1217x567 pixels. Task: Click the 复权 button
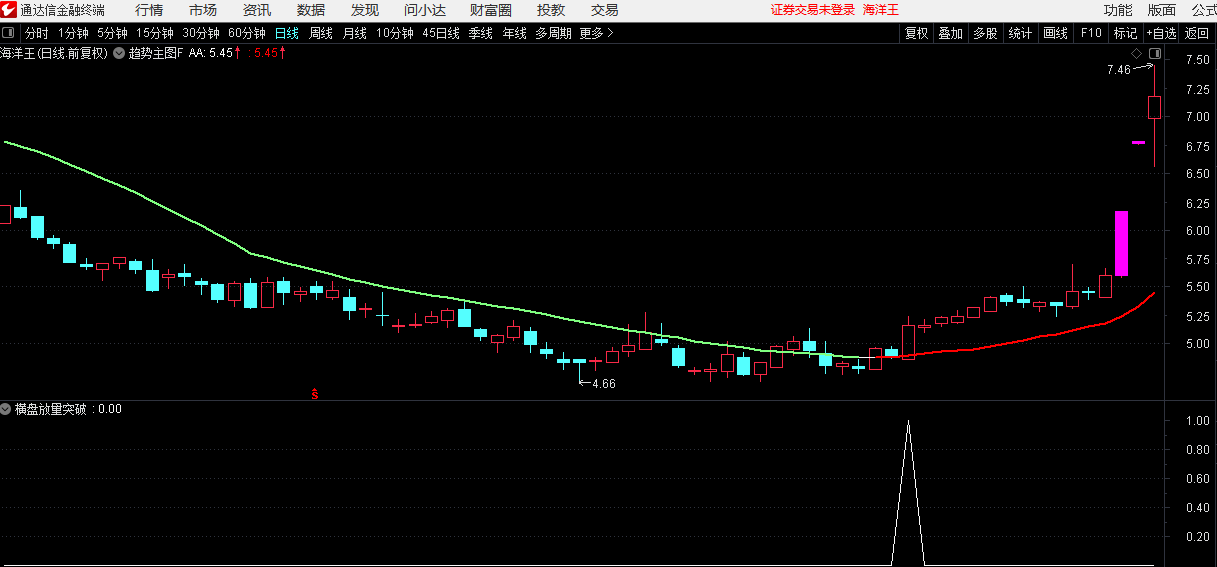(x=917, y=33)
